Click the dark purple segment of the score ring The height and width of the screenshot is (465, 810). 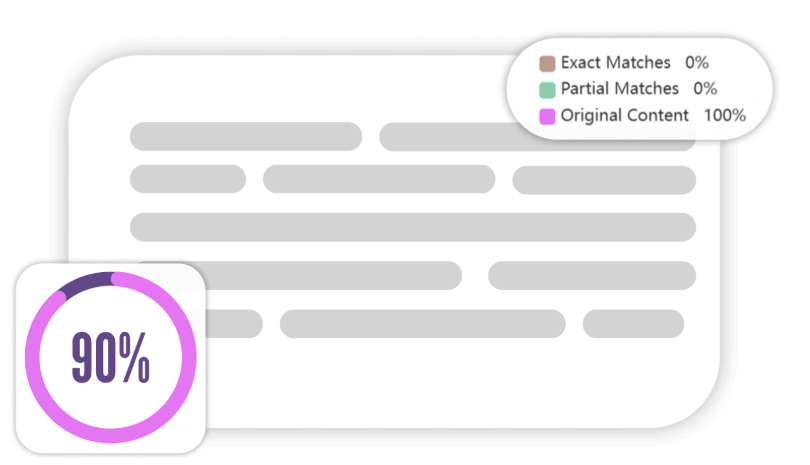(x=85, y=282)
